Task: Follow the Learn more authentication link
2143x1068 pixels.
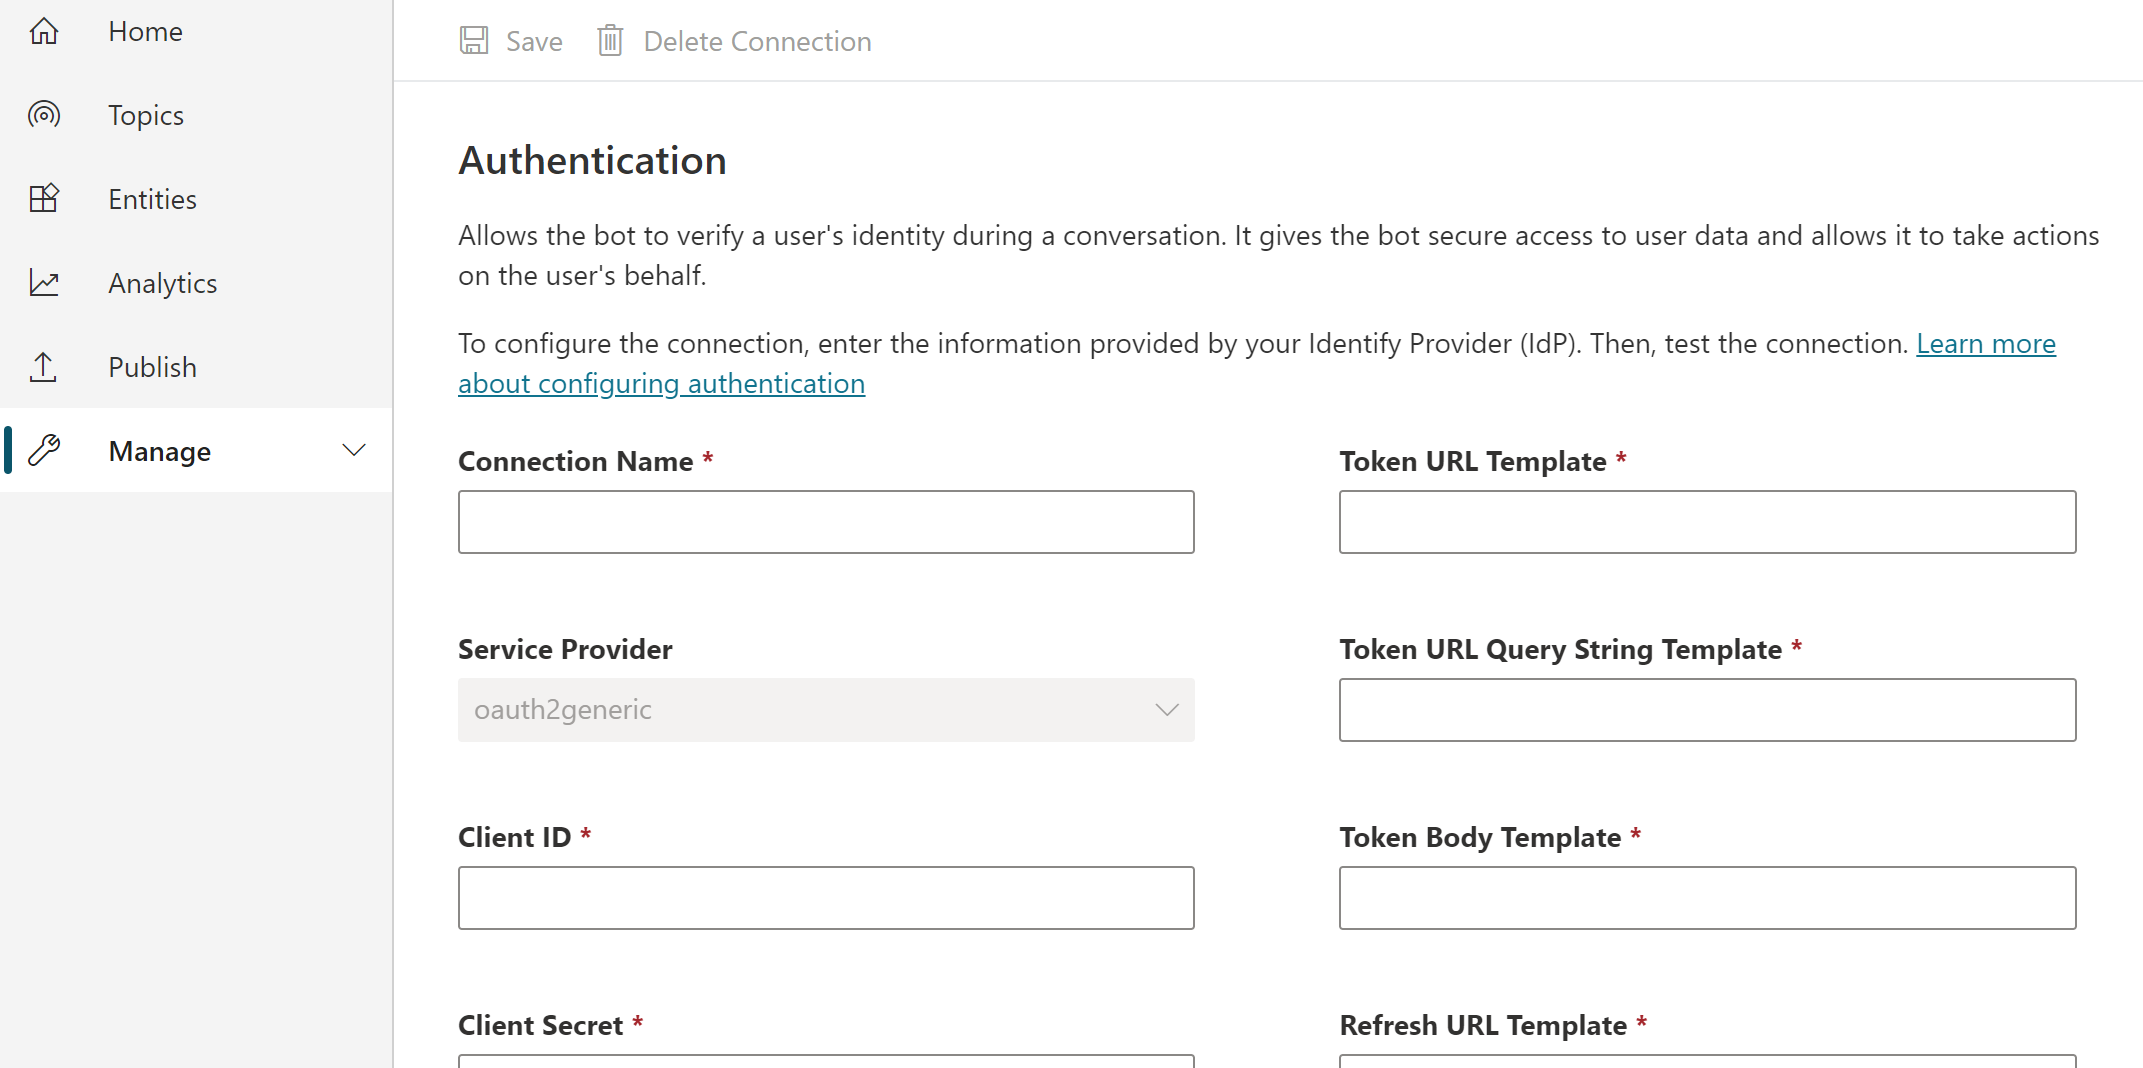Action: pos(1985,344)
